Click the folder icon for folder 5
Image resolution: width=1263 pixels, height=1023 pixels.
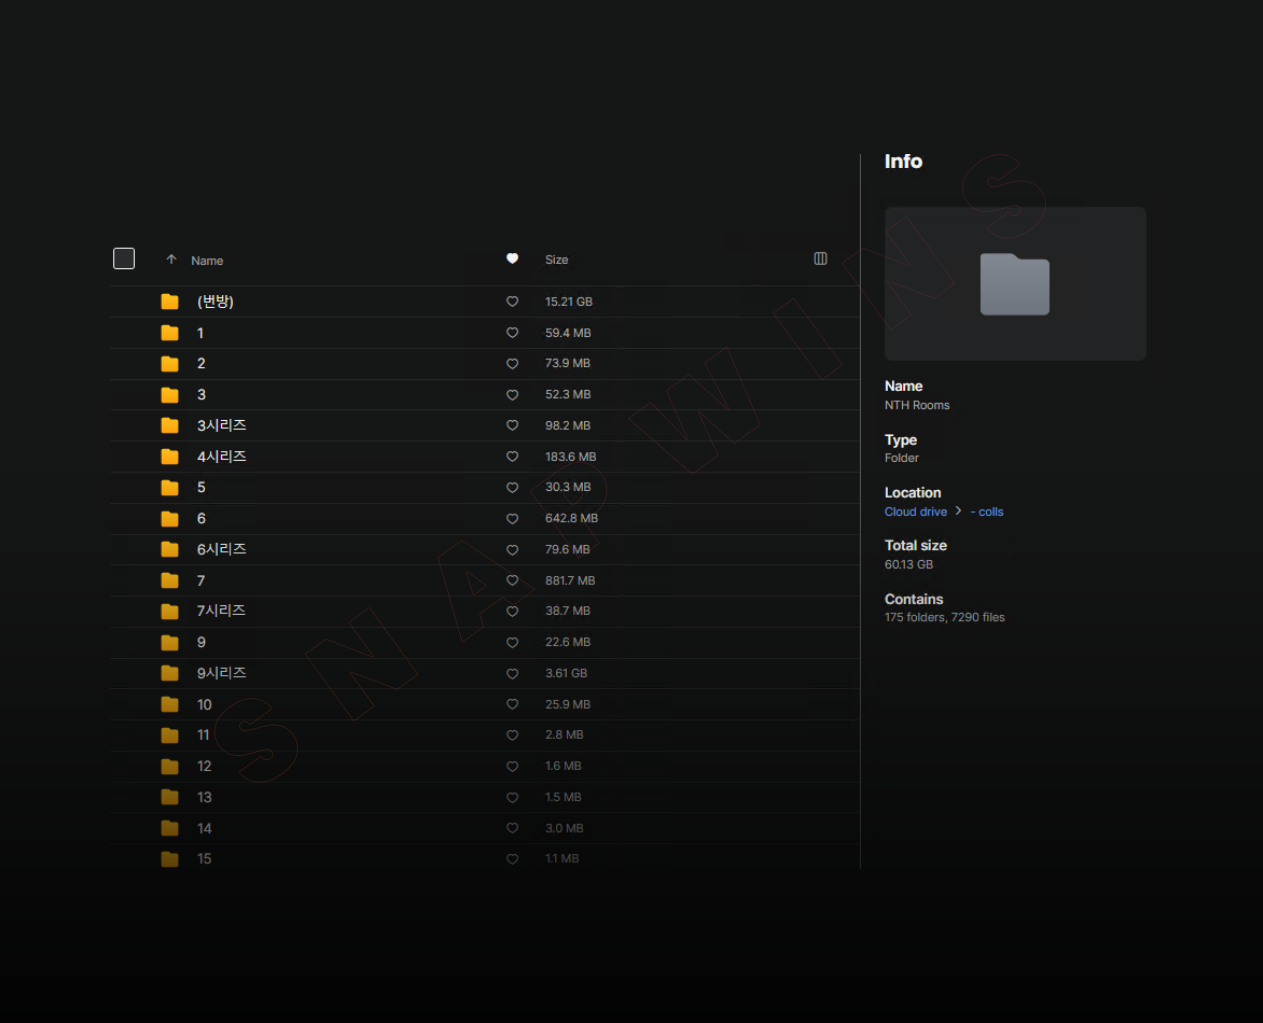pos(170,488)
